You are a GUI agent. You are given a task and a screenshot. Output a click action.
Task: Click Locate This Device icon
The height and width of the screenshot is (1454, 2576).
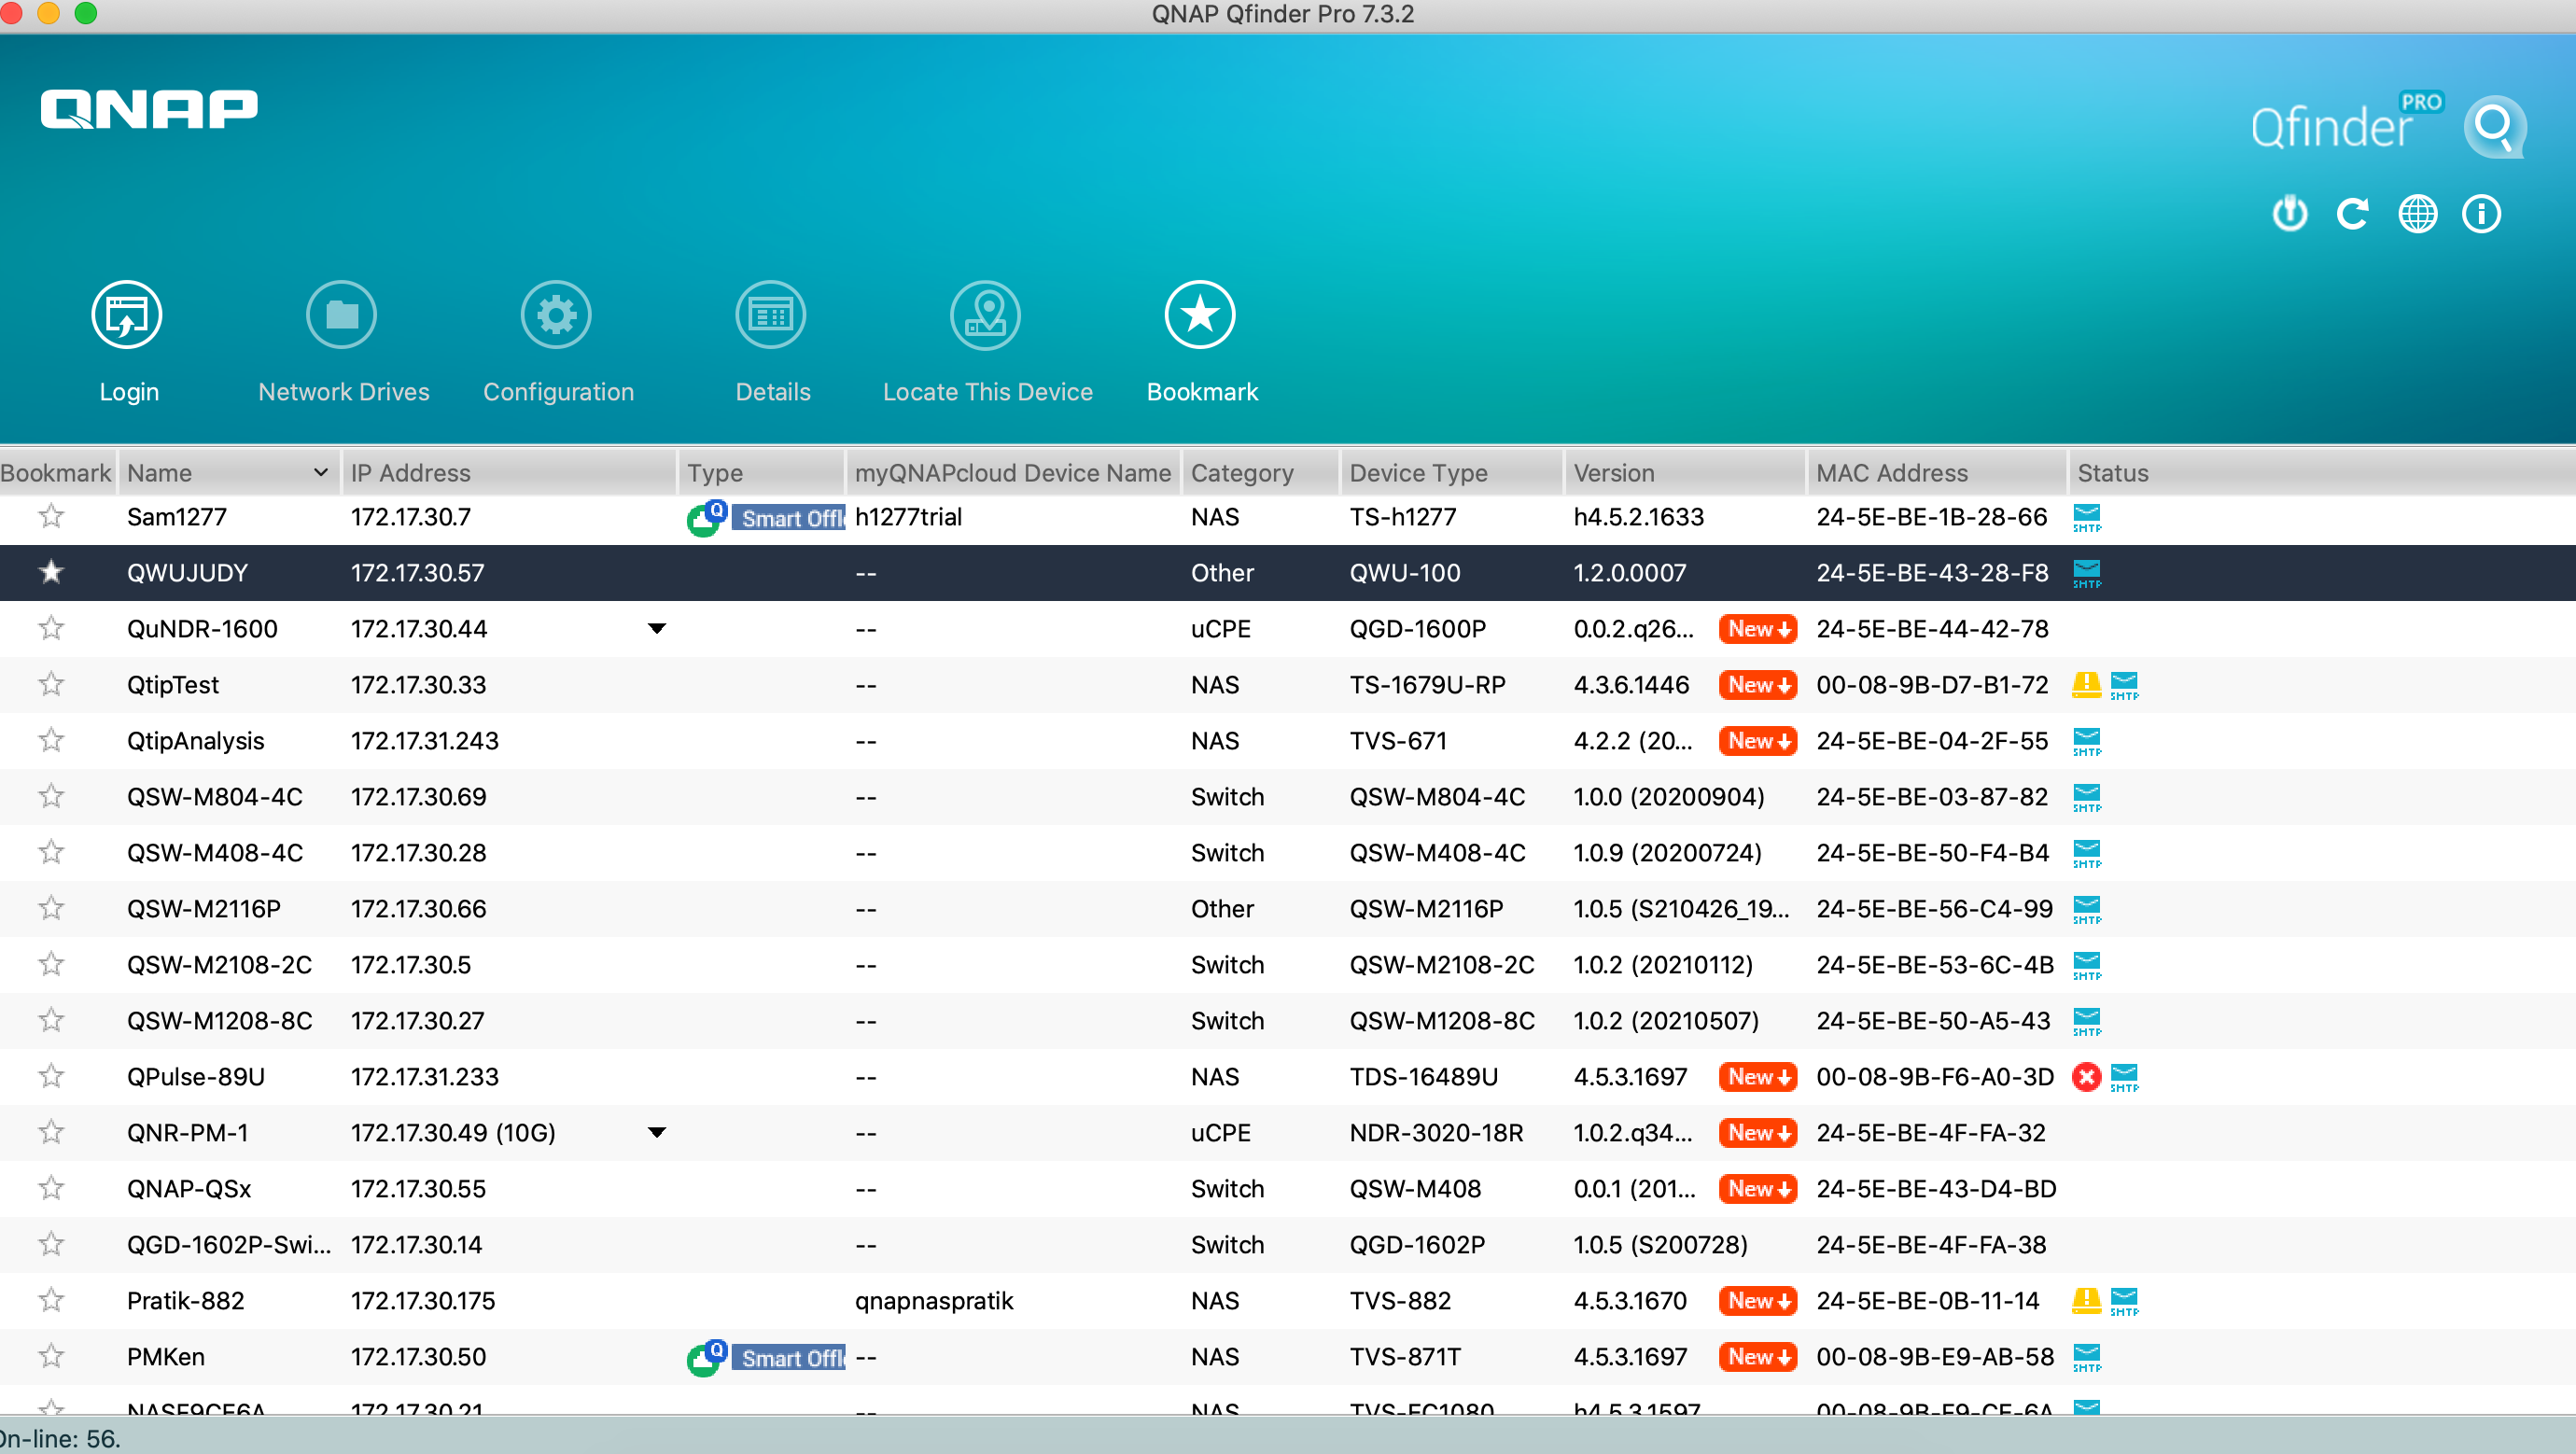(x=985, y=315)
